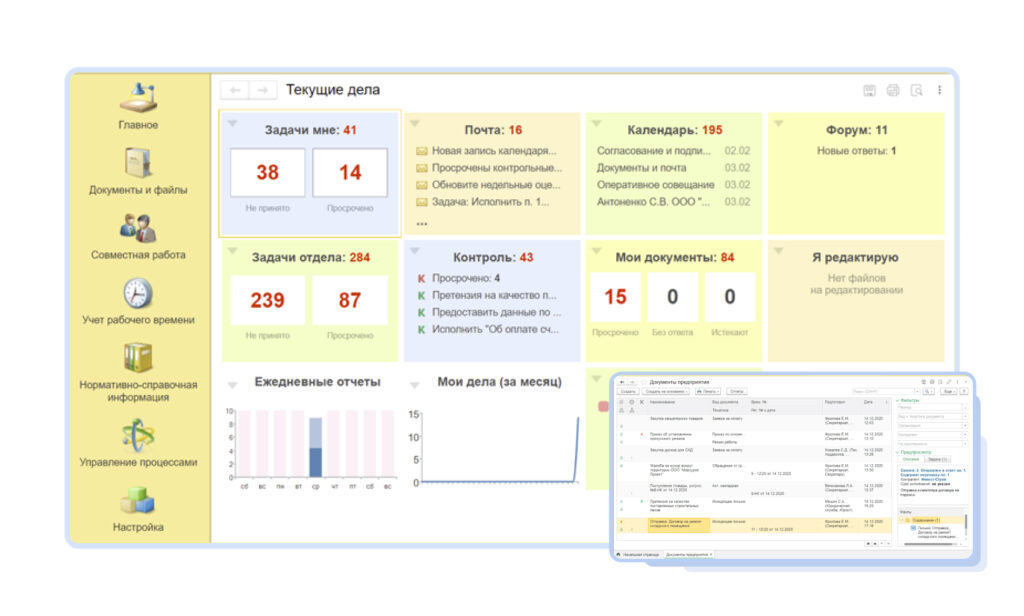Switch to the Документы предприятия tab

click(x=688, y=554)
